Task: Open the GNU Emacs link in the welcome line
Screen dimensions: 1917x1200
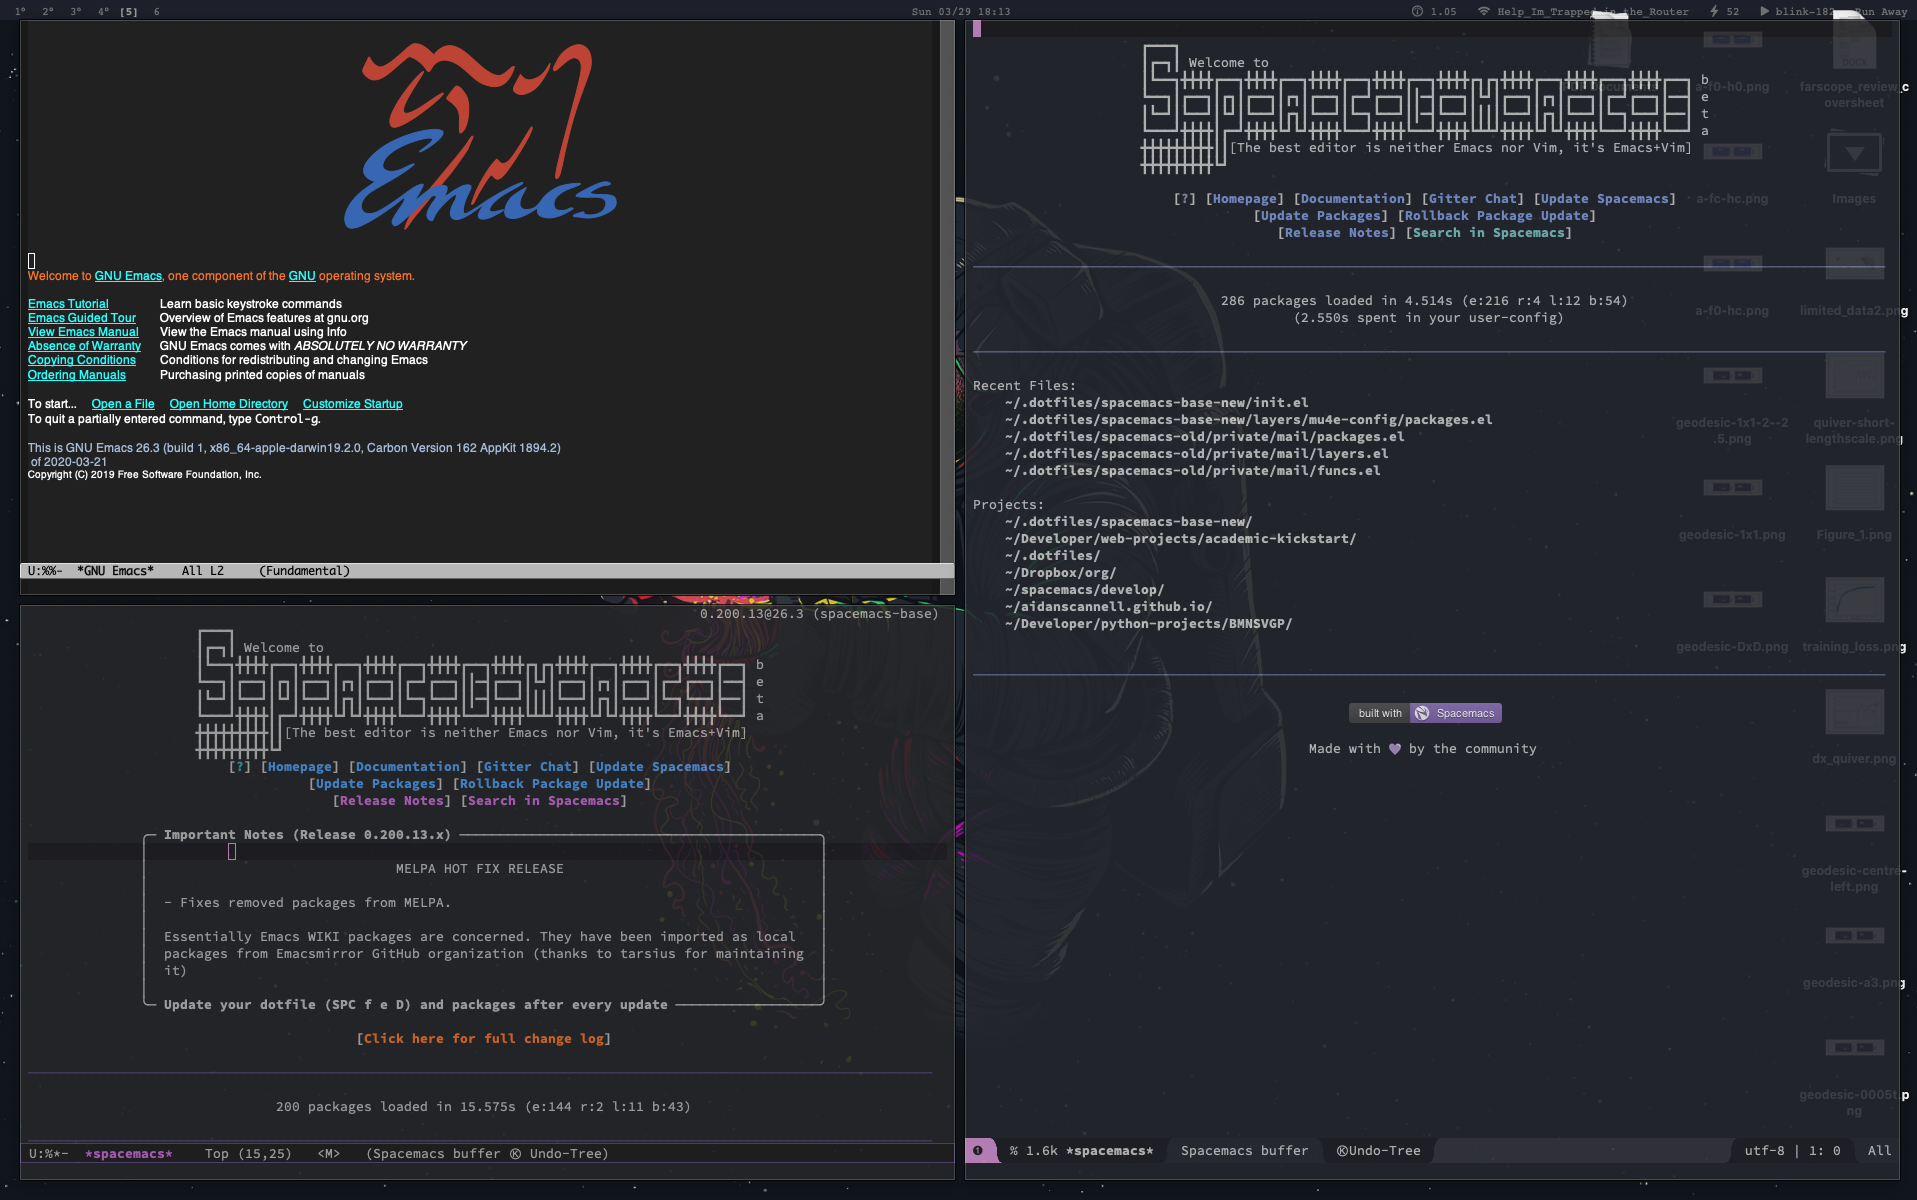Action: (x=128, y=276)
